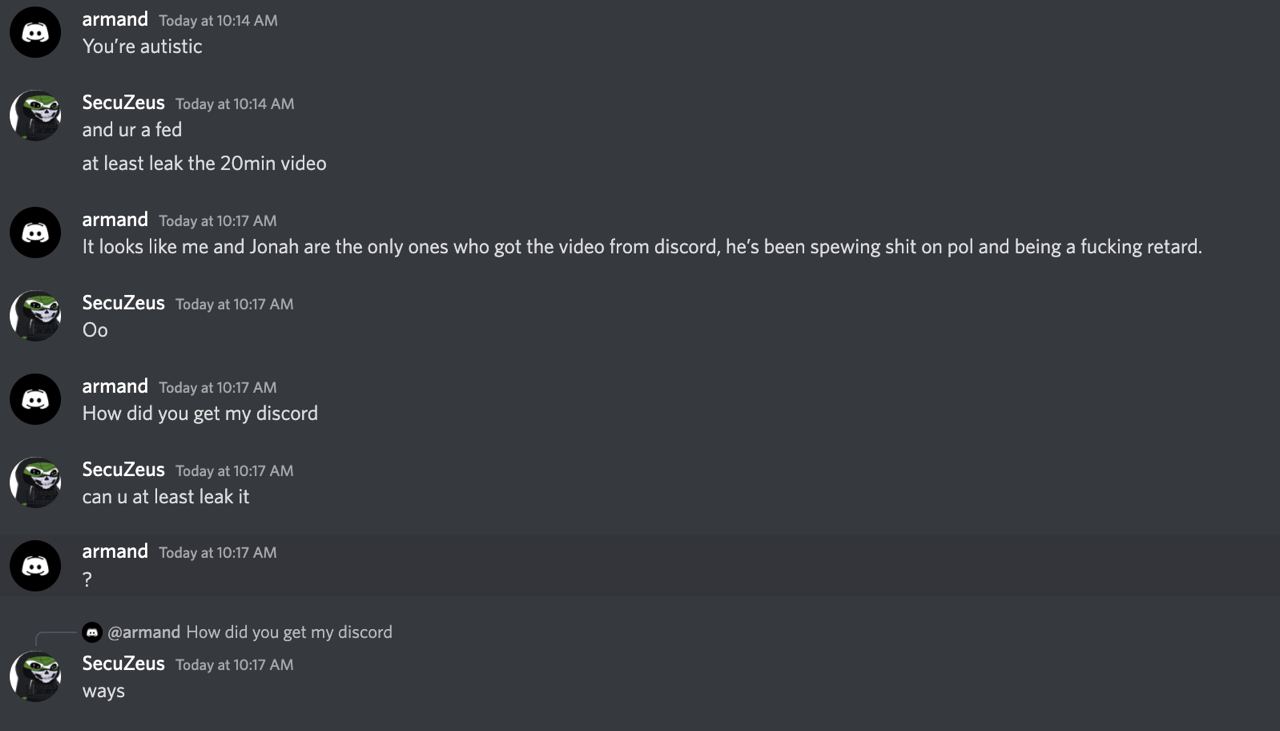The width and height of the screenshot is (1280, 731).
Task: Click armand's avatar beside "You're autistic"
Action: pos(36,33)
